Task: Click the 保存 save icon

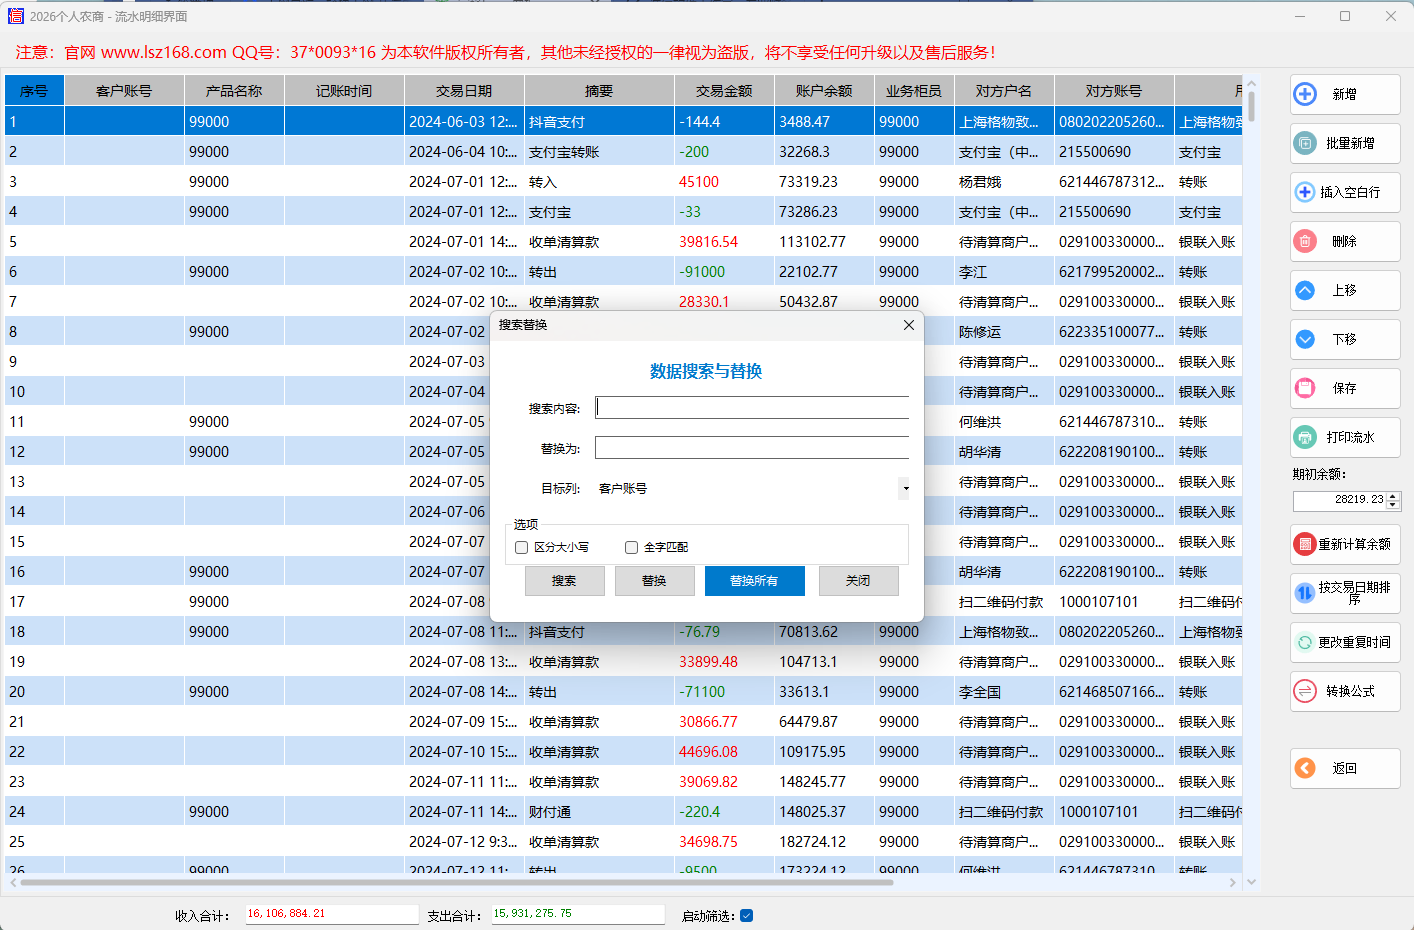Action: (1305, 388)
